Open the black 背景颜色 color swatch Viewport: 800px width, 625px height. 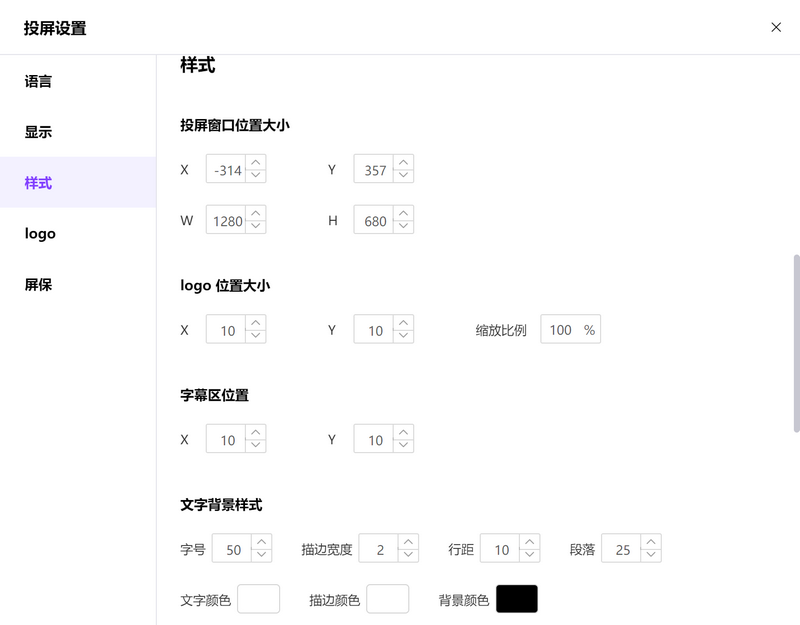(x=517, y=599)
